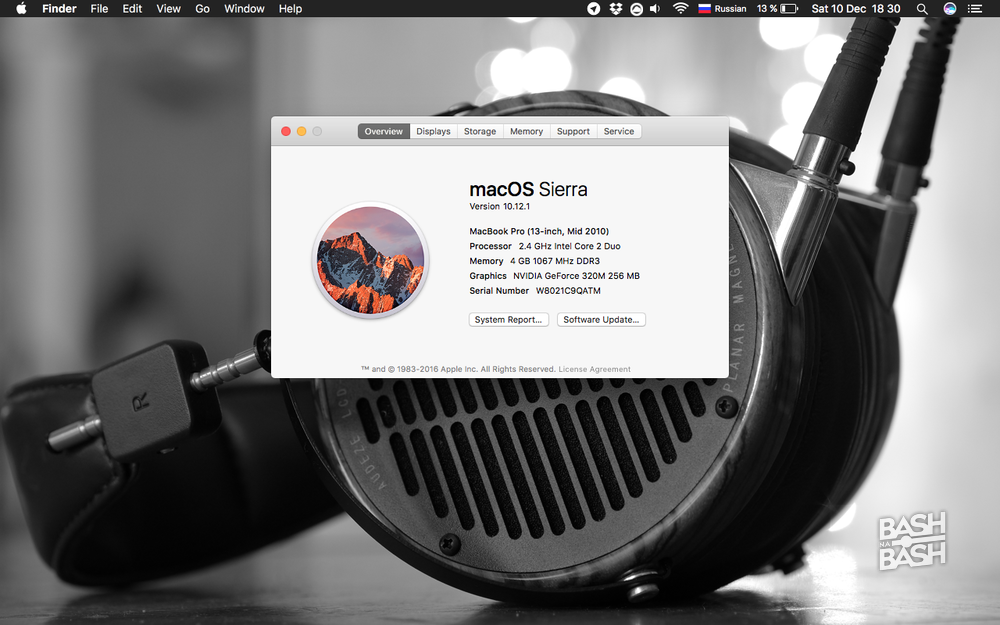
Task: Click the menu bar clock Sat 10 Dec
Action: click(856, 8)
